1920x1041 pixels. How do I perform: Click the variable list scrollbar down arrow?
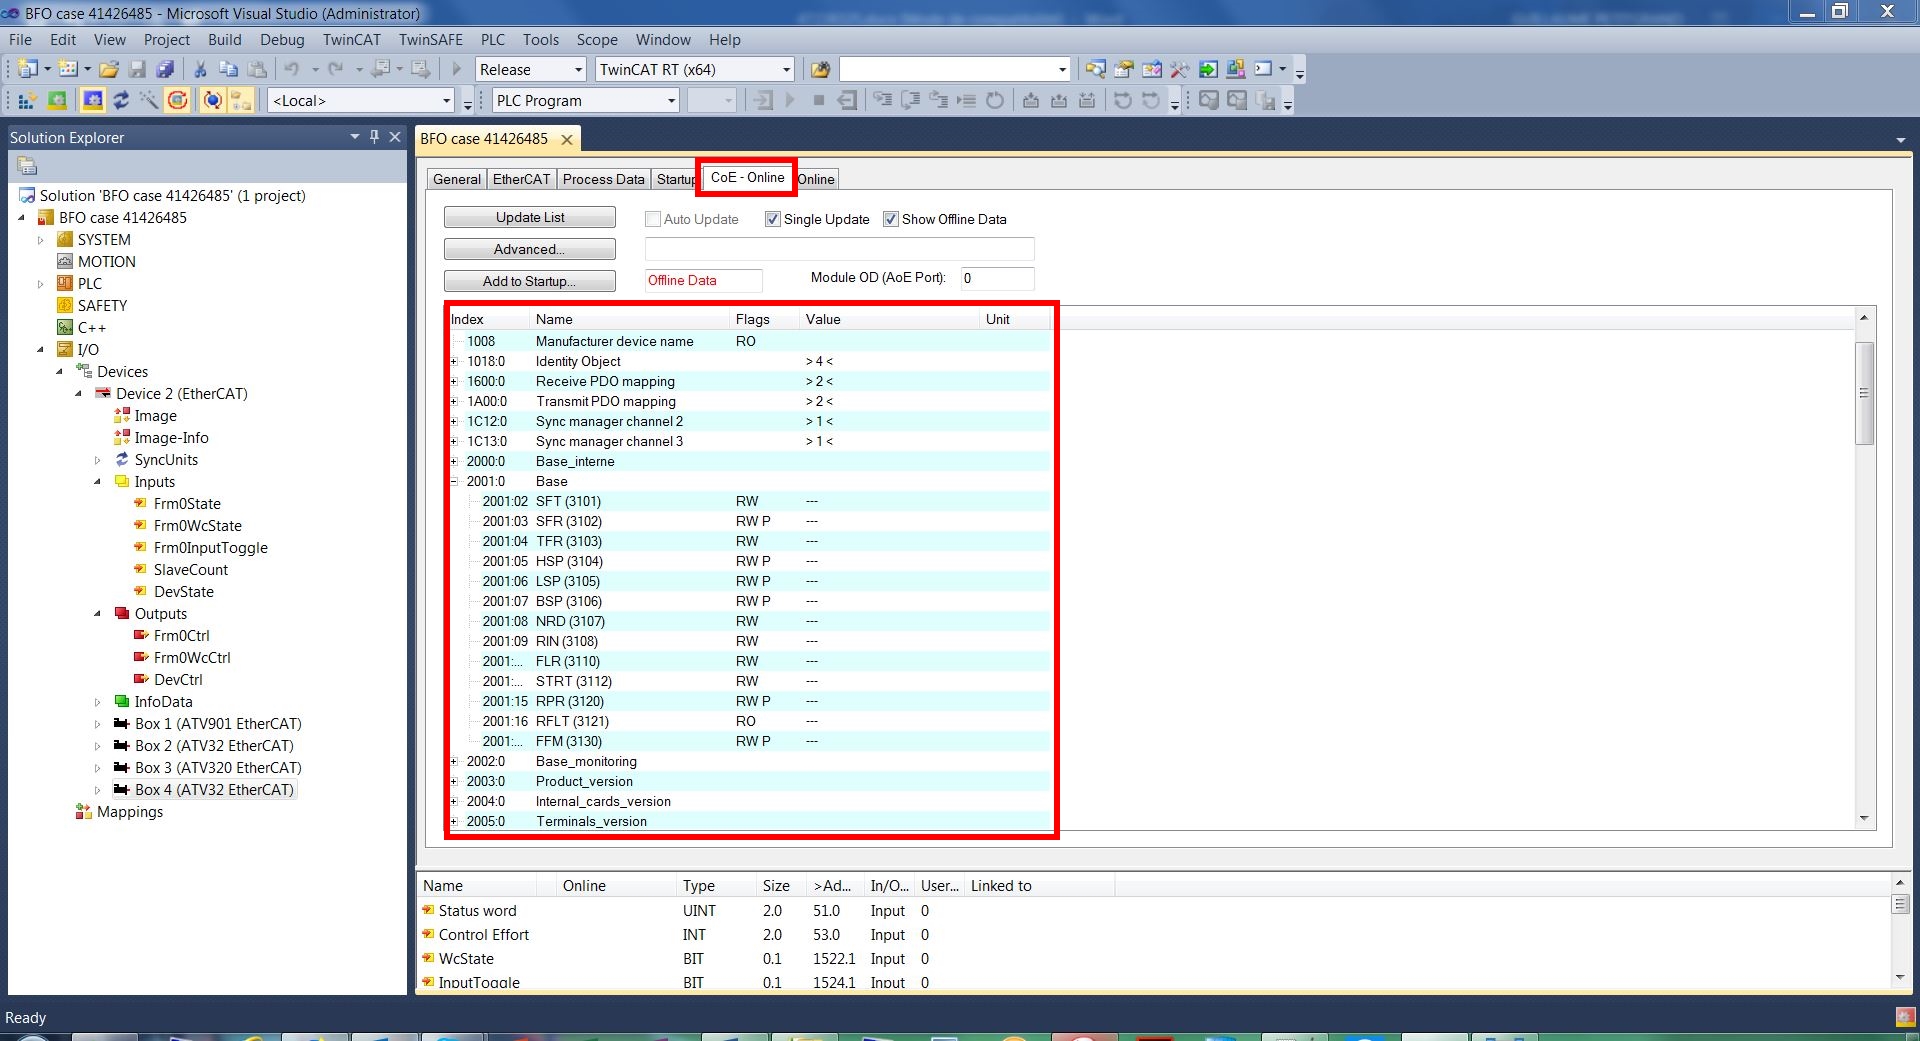1900,977
